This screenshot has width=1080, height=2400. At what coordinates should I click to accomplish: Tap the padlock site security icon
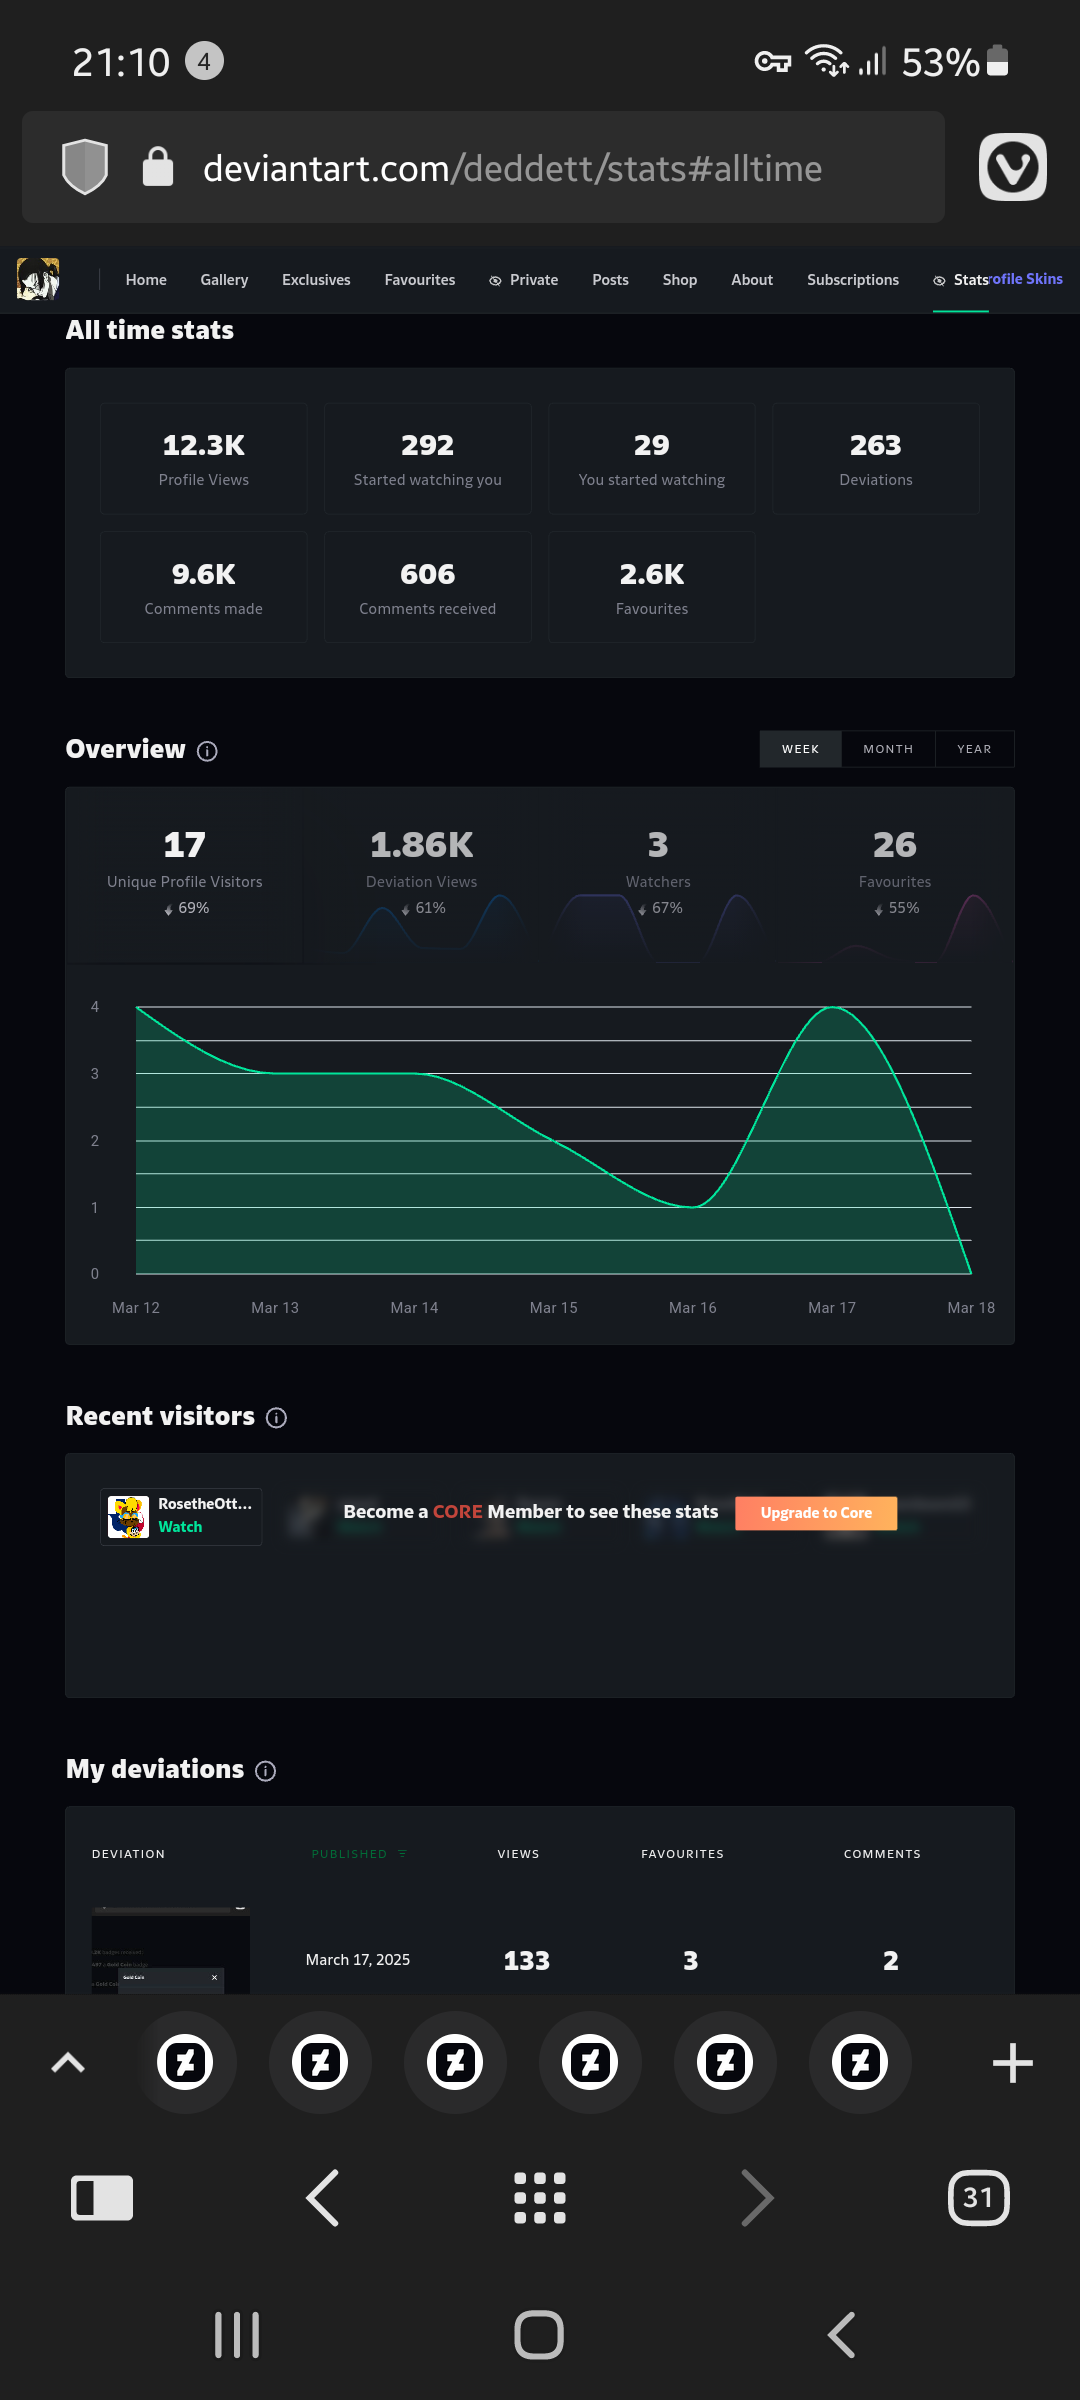158,167
